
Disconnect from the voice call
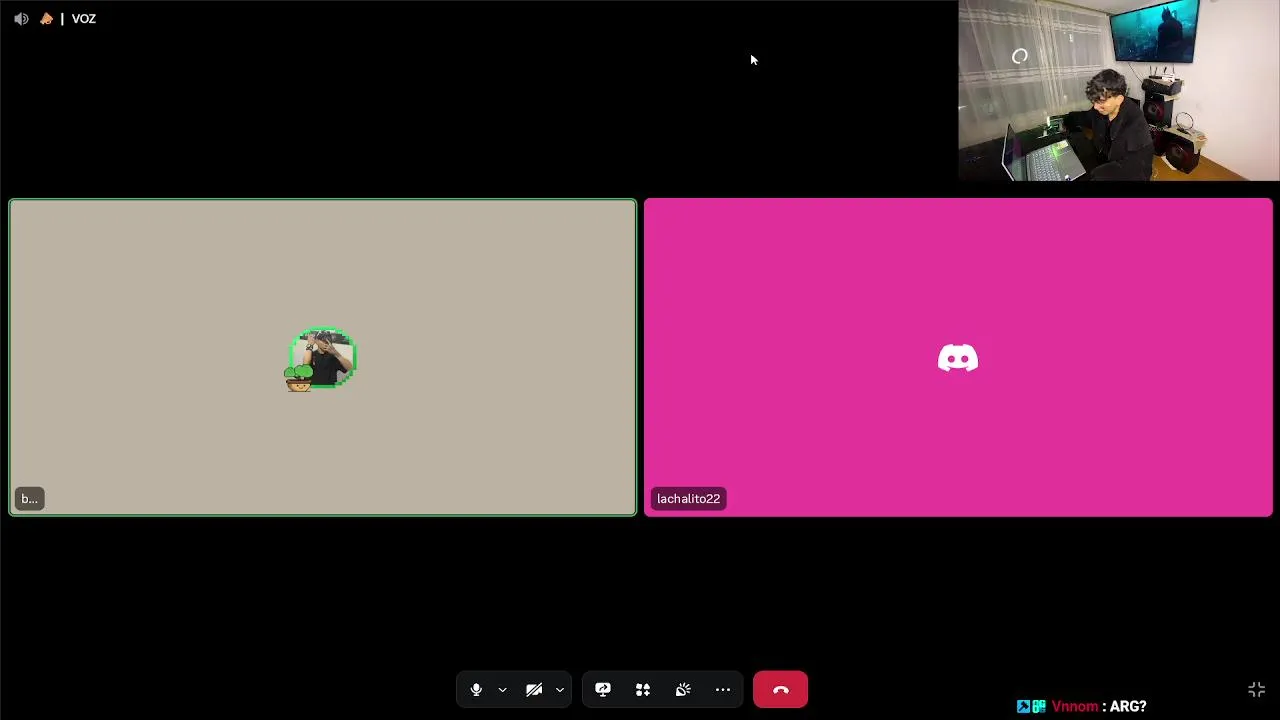click(780, 690)
